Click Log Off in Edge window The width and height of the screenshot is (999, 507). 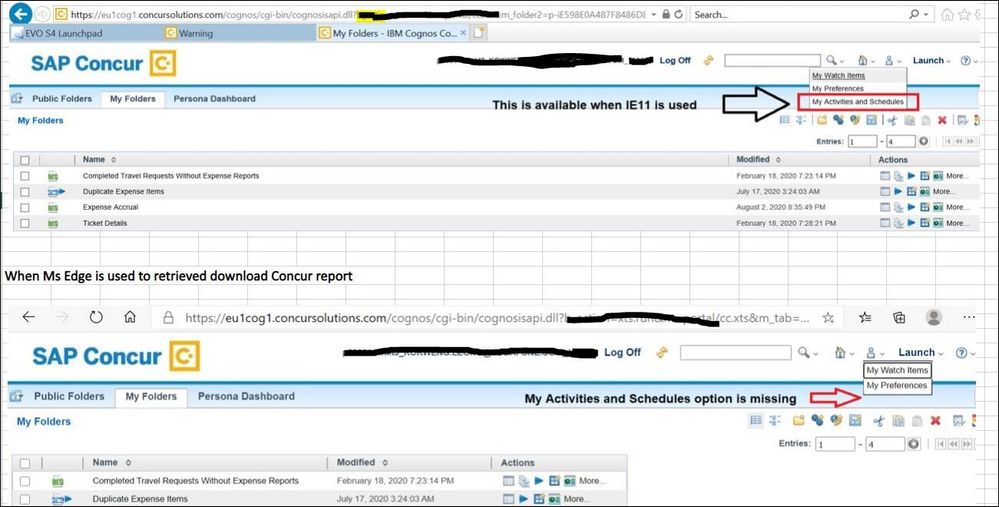click(x=622, y=352)
